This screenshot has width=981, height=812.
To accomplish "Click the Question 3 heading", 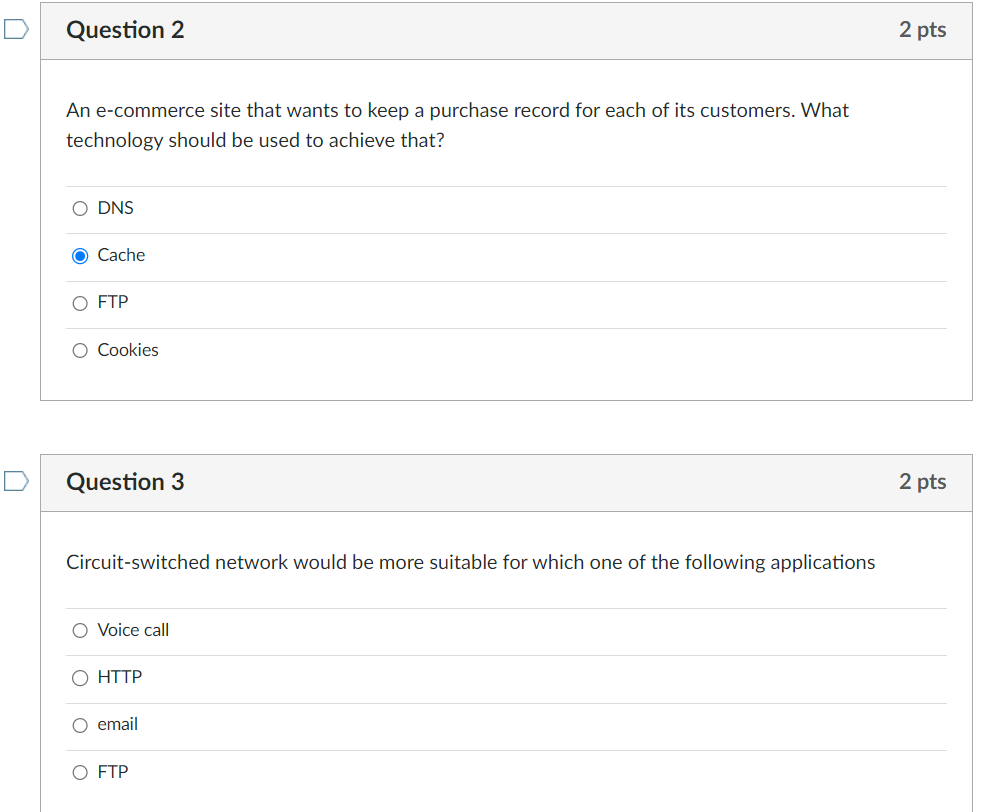I will [x=125, y=482].
